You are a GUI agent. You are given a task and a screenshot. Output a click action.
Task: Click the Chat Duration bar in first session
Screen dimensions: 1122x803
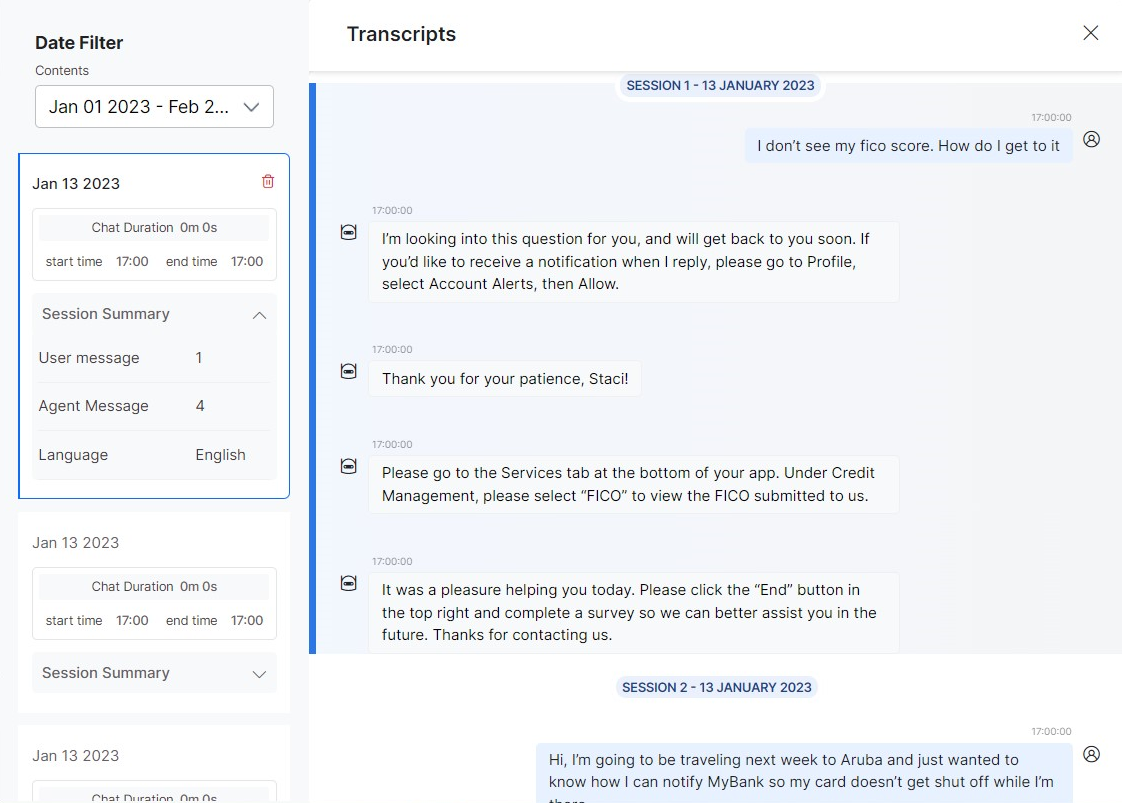[x=154, y=228]
